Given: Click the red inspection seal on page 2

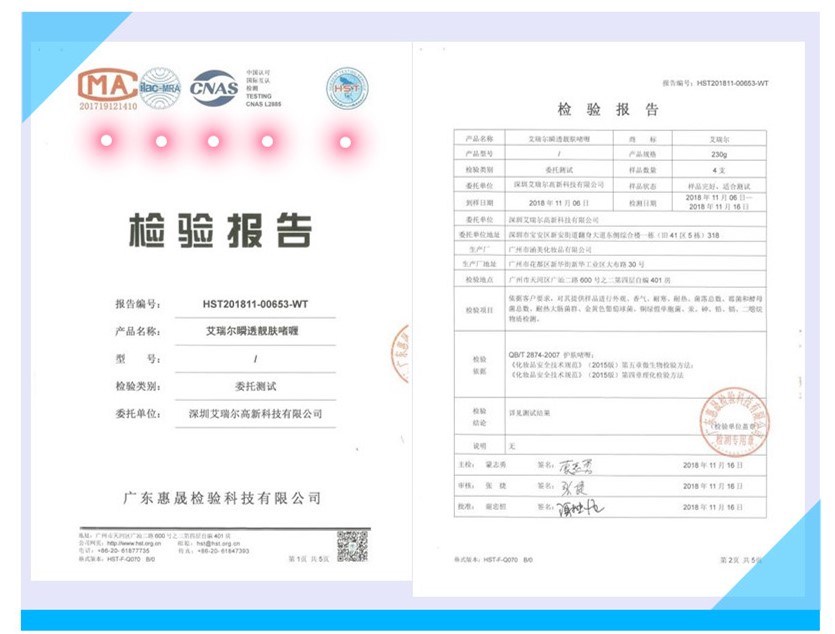Looking at the screenshot, I should pyautogui.click(x=734, y=422).
